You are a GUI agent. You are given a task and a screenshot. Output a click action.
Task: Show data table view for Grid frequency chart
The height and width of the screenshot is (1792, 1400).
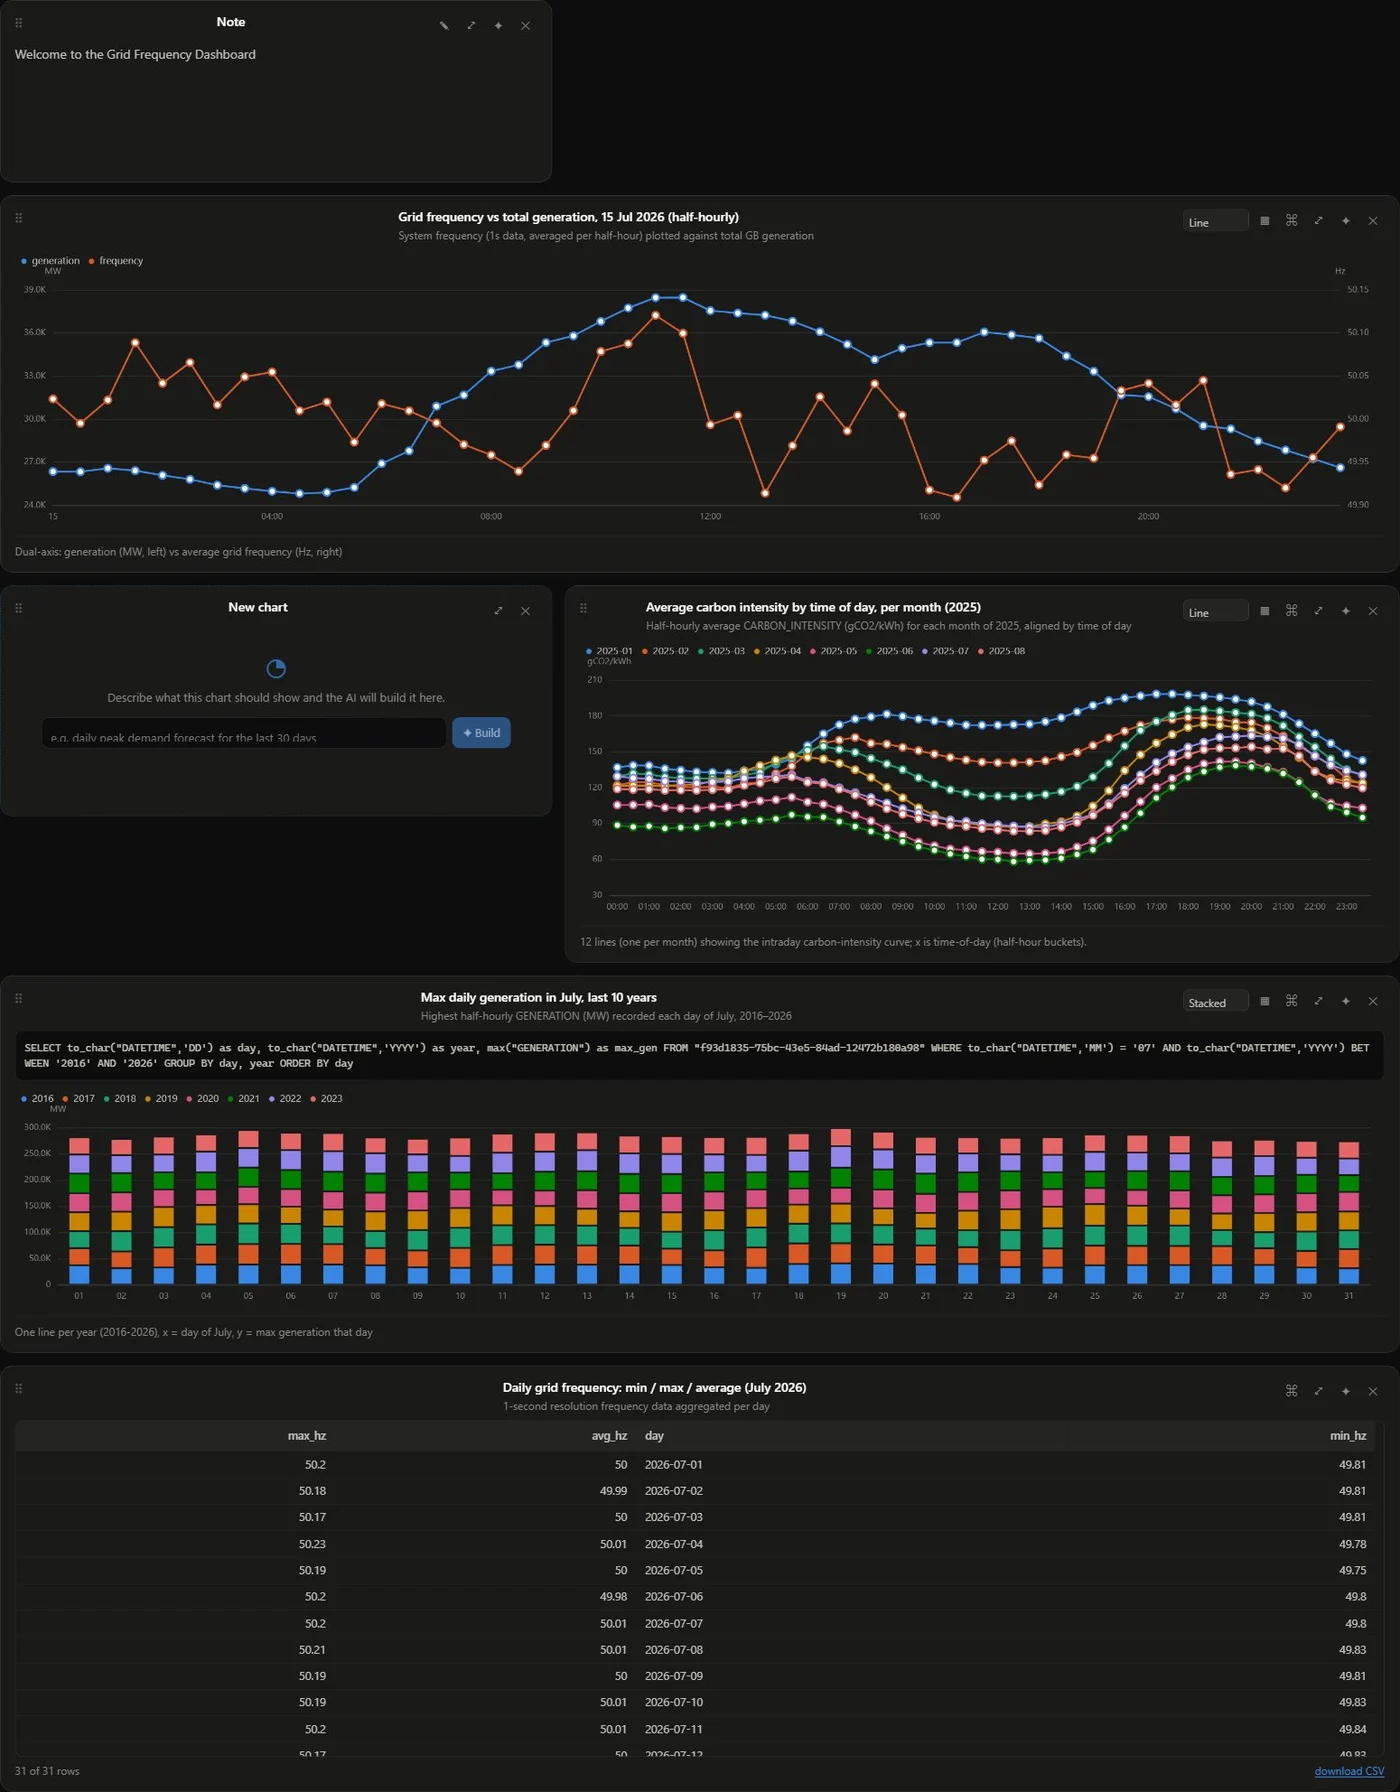(x=1265, y=221)
